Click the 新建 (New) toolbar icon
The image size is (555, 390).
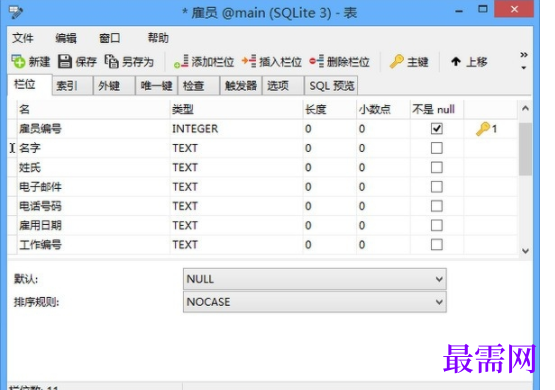tap(18, 62)
